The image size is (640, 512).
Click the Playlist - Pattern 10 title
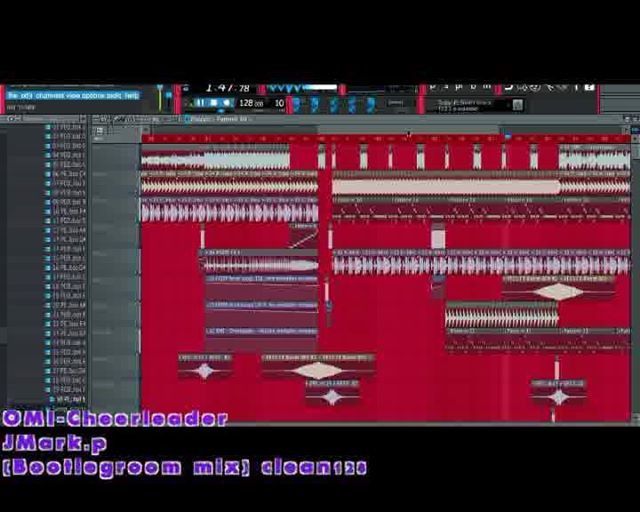click(x=220, y=119)
